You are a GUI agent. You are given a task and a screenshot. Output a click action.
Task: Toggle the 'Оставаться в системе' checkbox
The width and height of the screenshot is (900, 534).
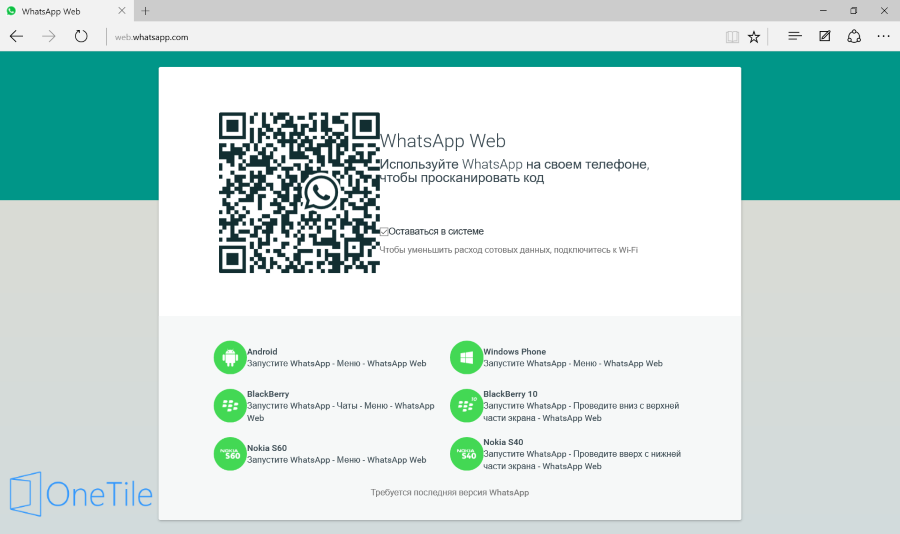tap(384, 231)
